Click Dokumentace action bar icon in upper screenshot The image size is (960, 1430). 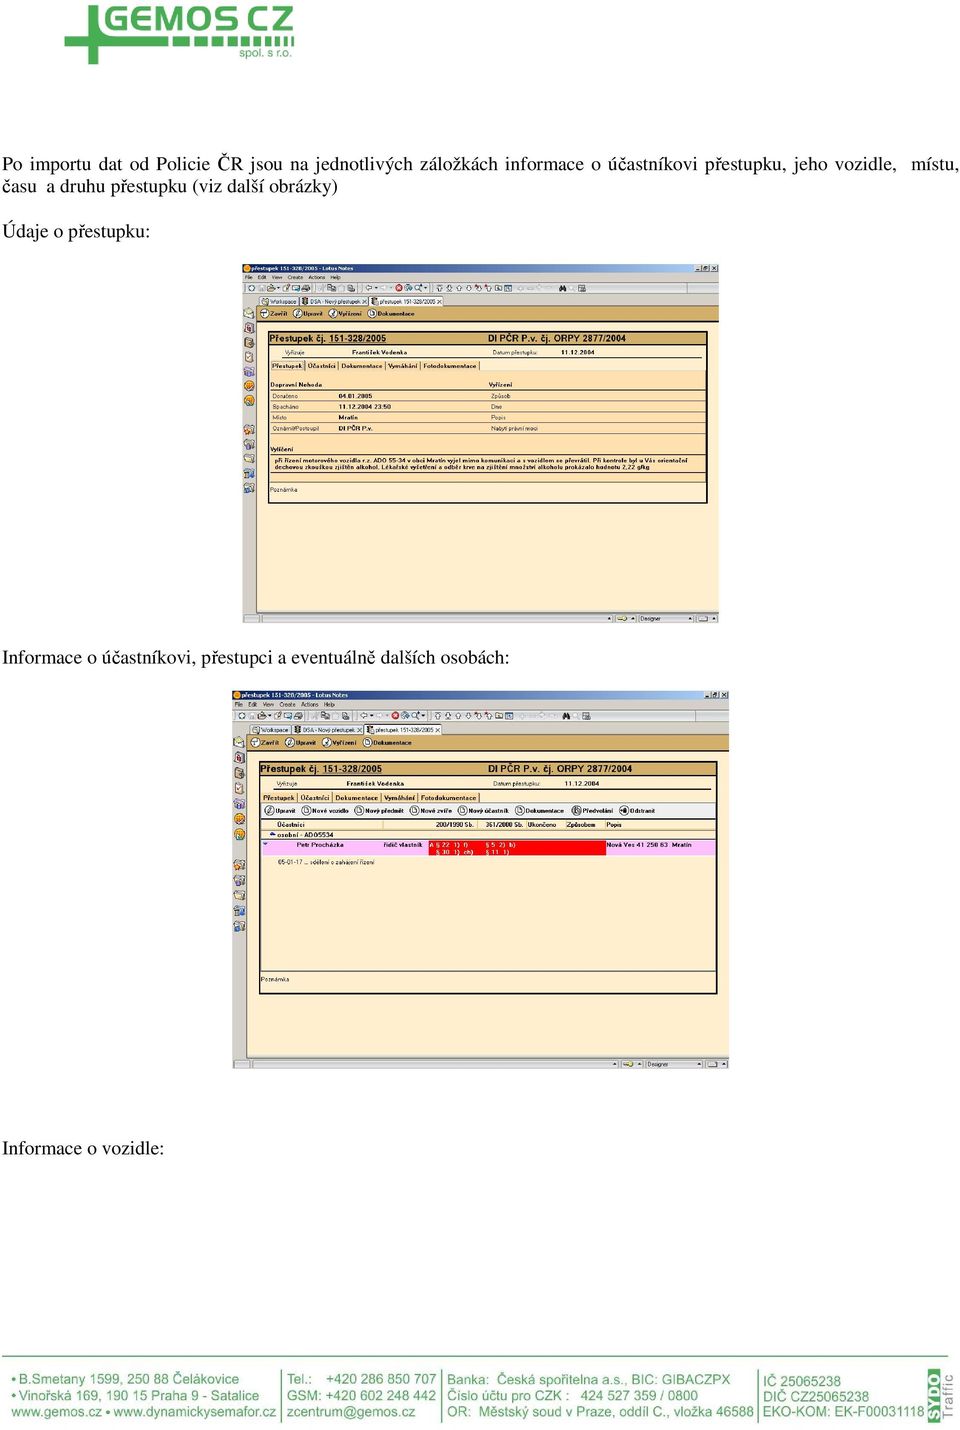pos(371,314)
